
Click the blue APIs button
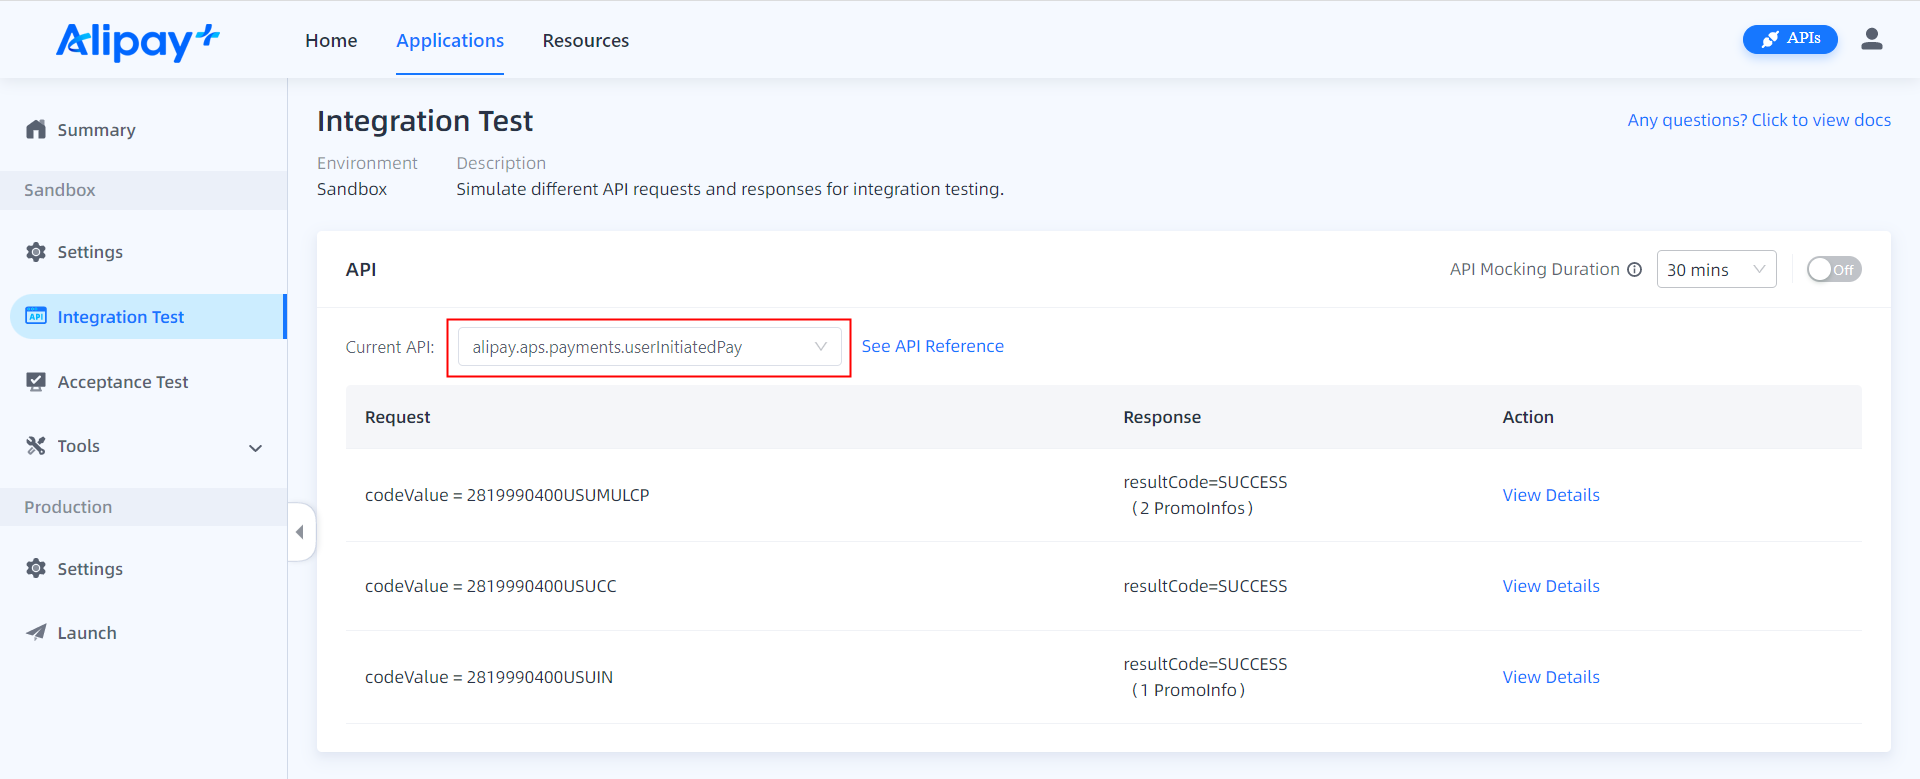pyautogui.click(x=1789, y=39)
